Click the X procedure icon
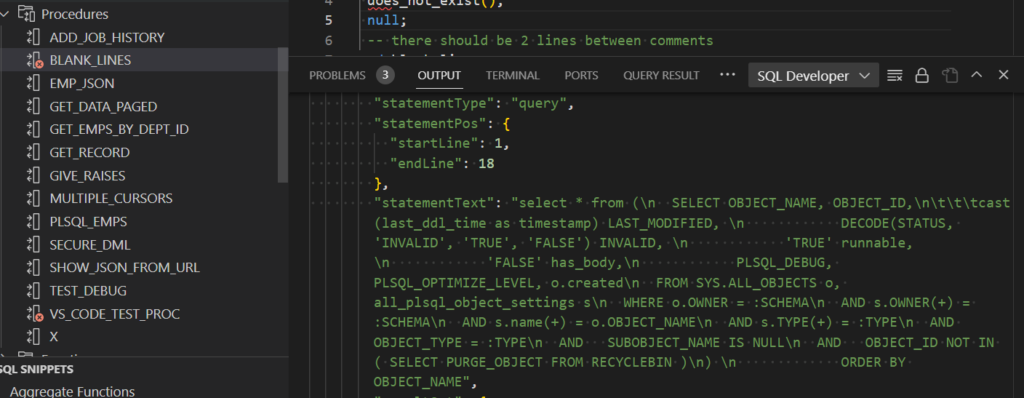This screenshot has height=398, width=1024. click(x=33, y=337)
